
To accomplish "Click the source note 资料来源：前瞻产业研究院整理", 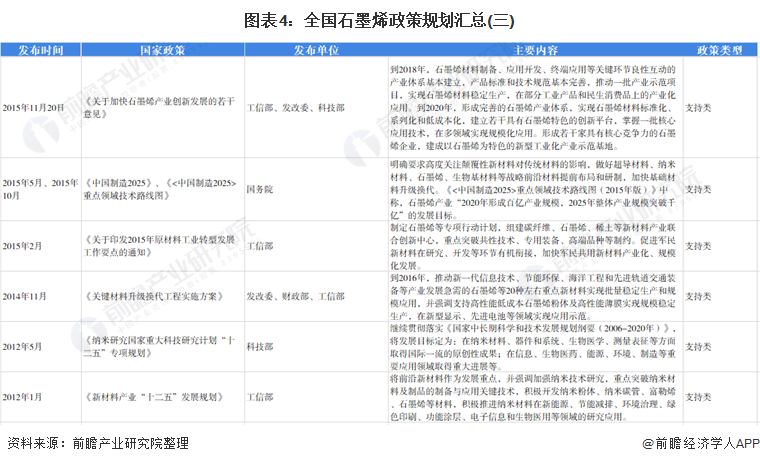I will point(98,443).
